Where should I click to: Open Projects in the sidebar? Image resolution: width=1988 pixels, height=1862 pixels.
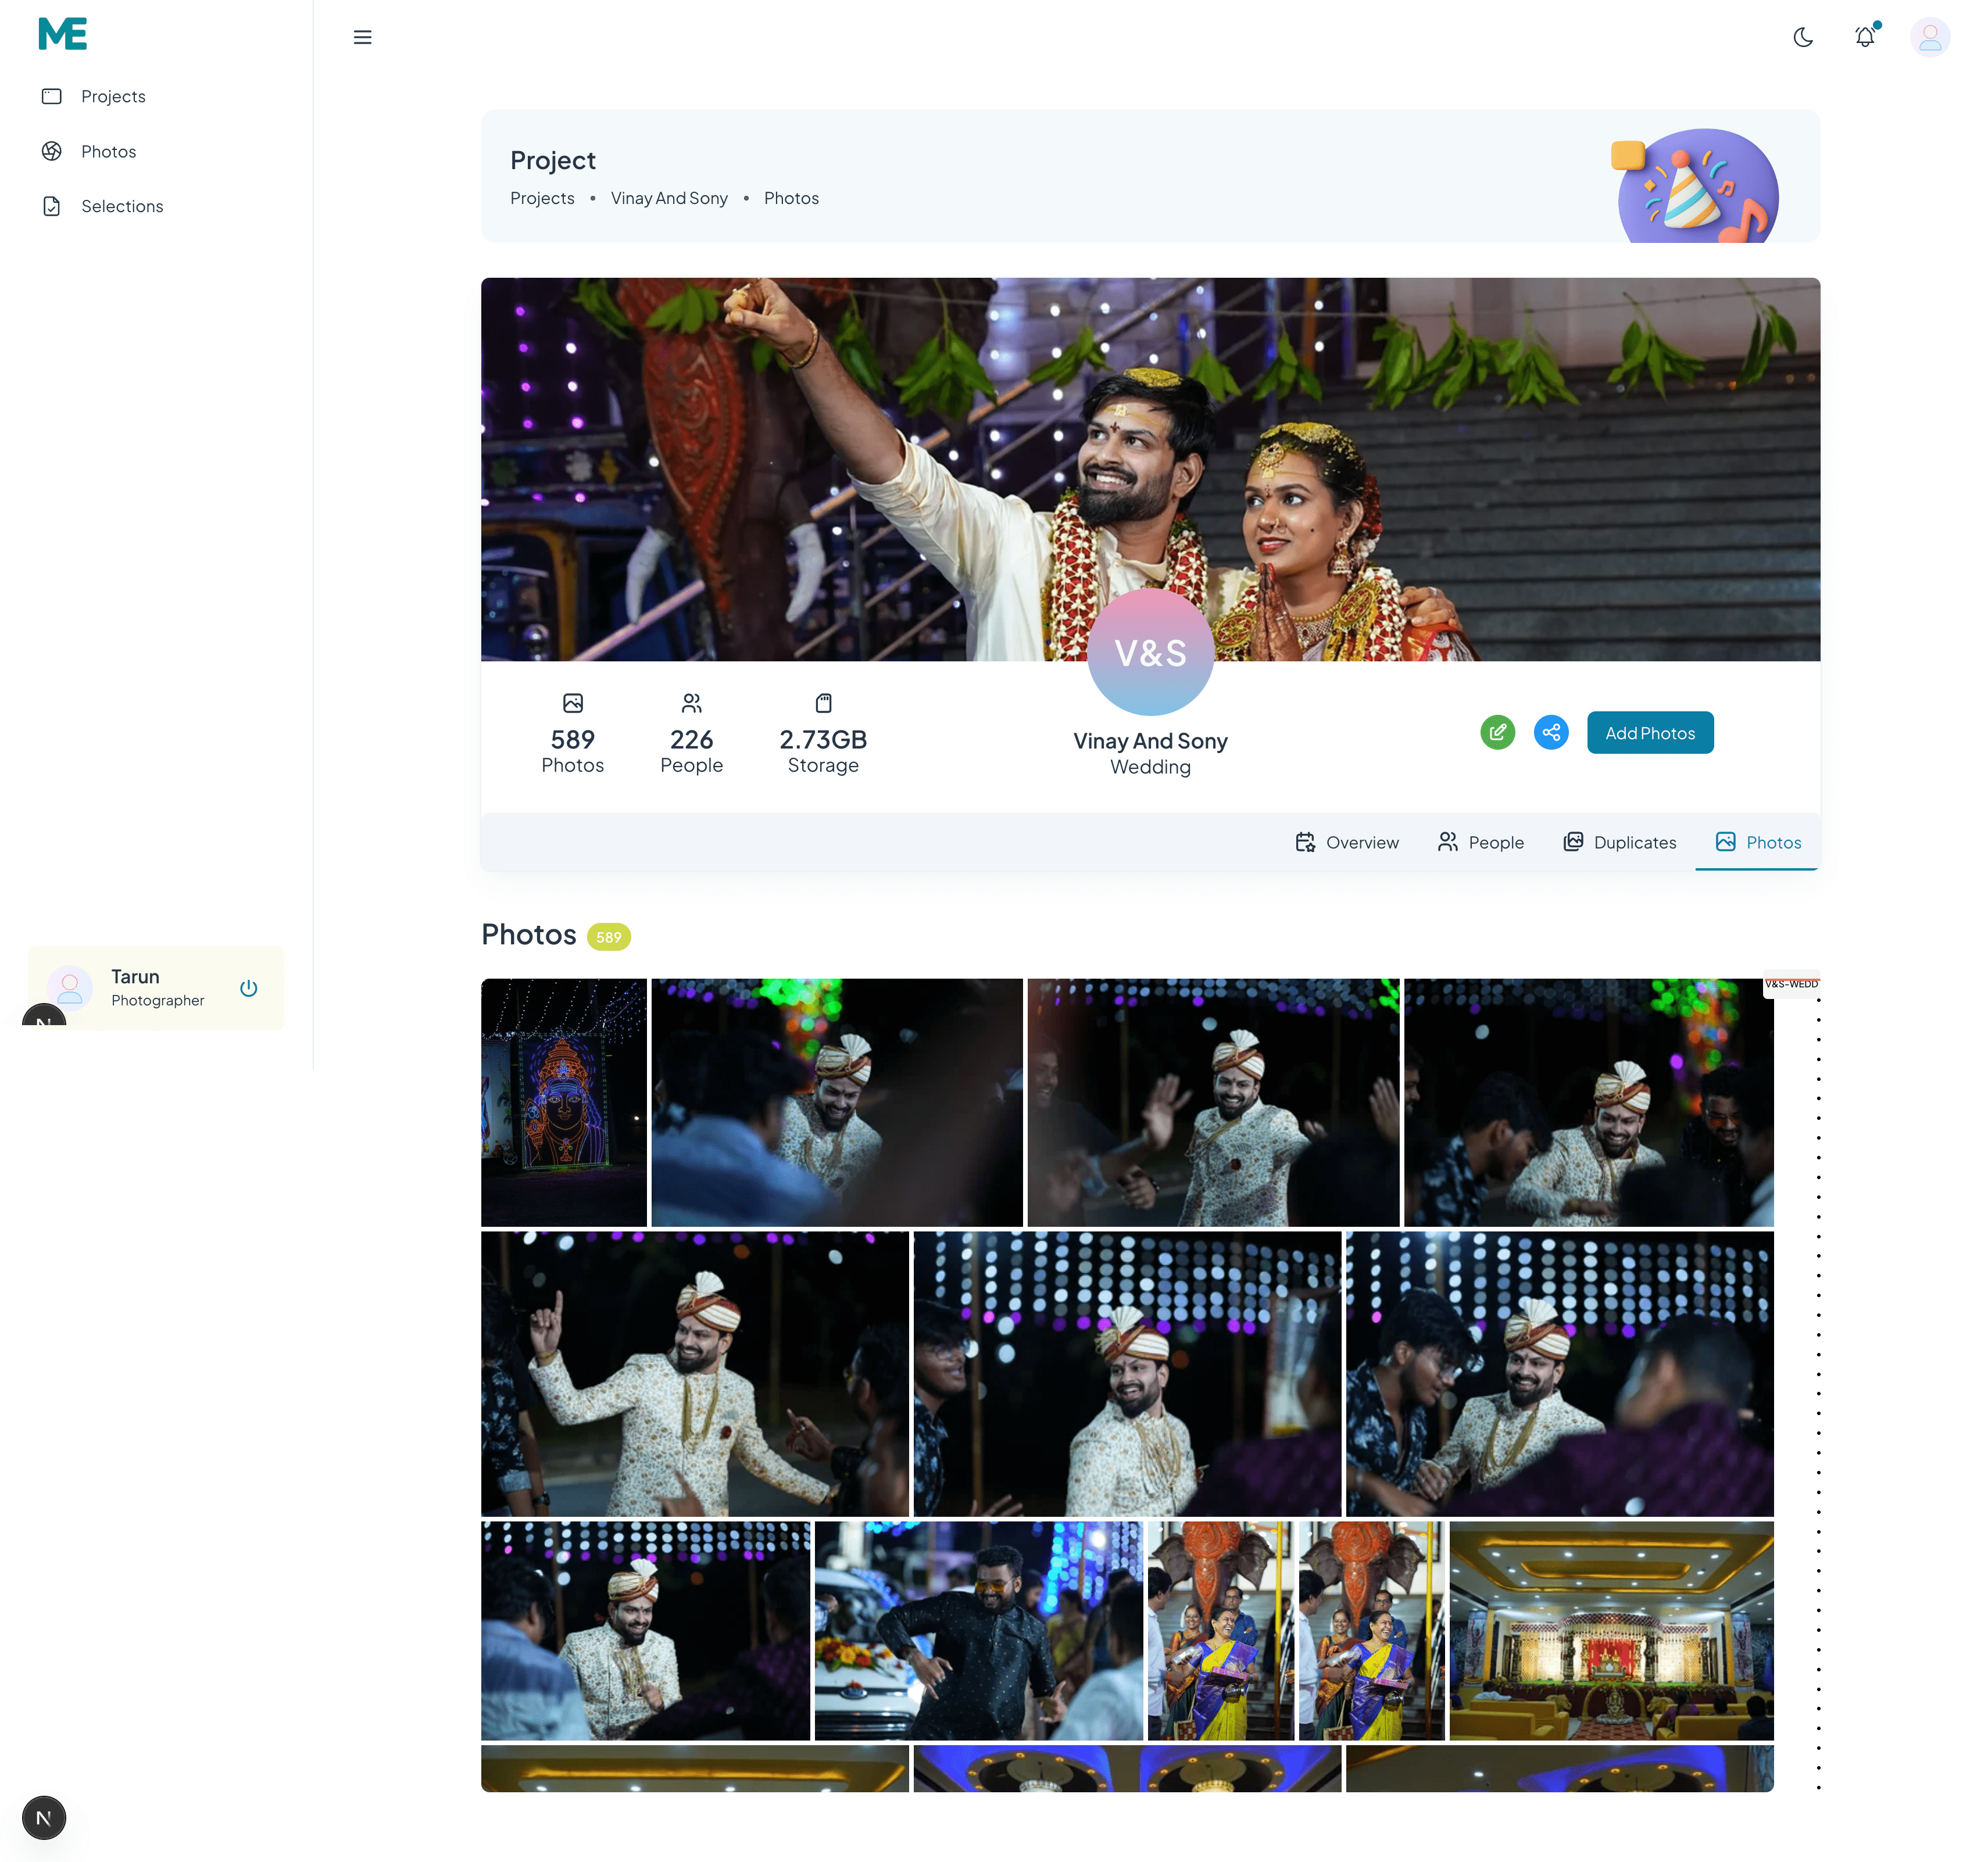point(113,96)
